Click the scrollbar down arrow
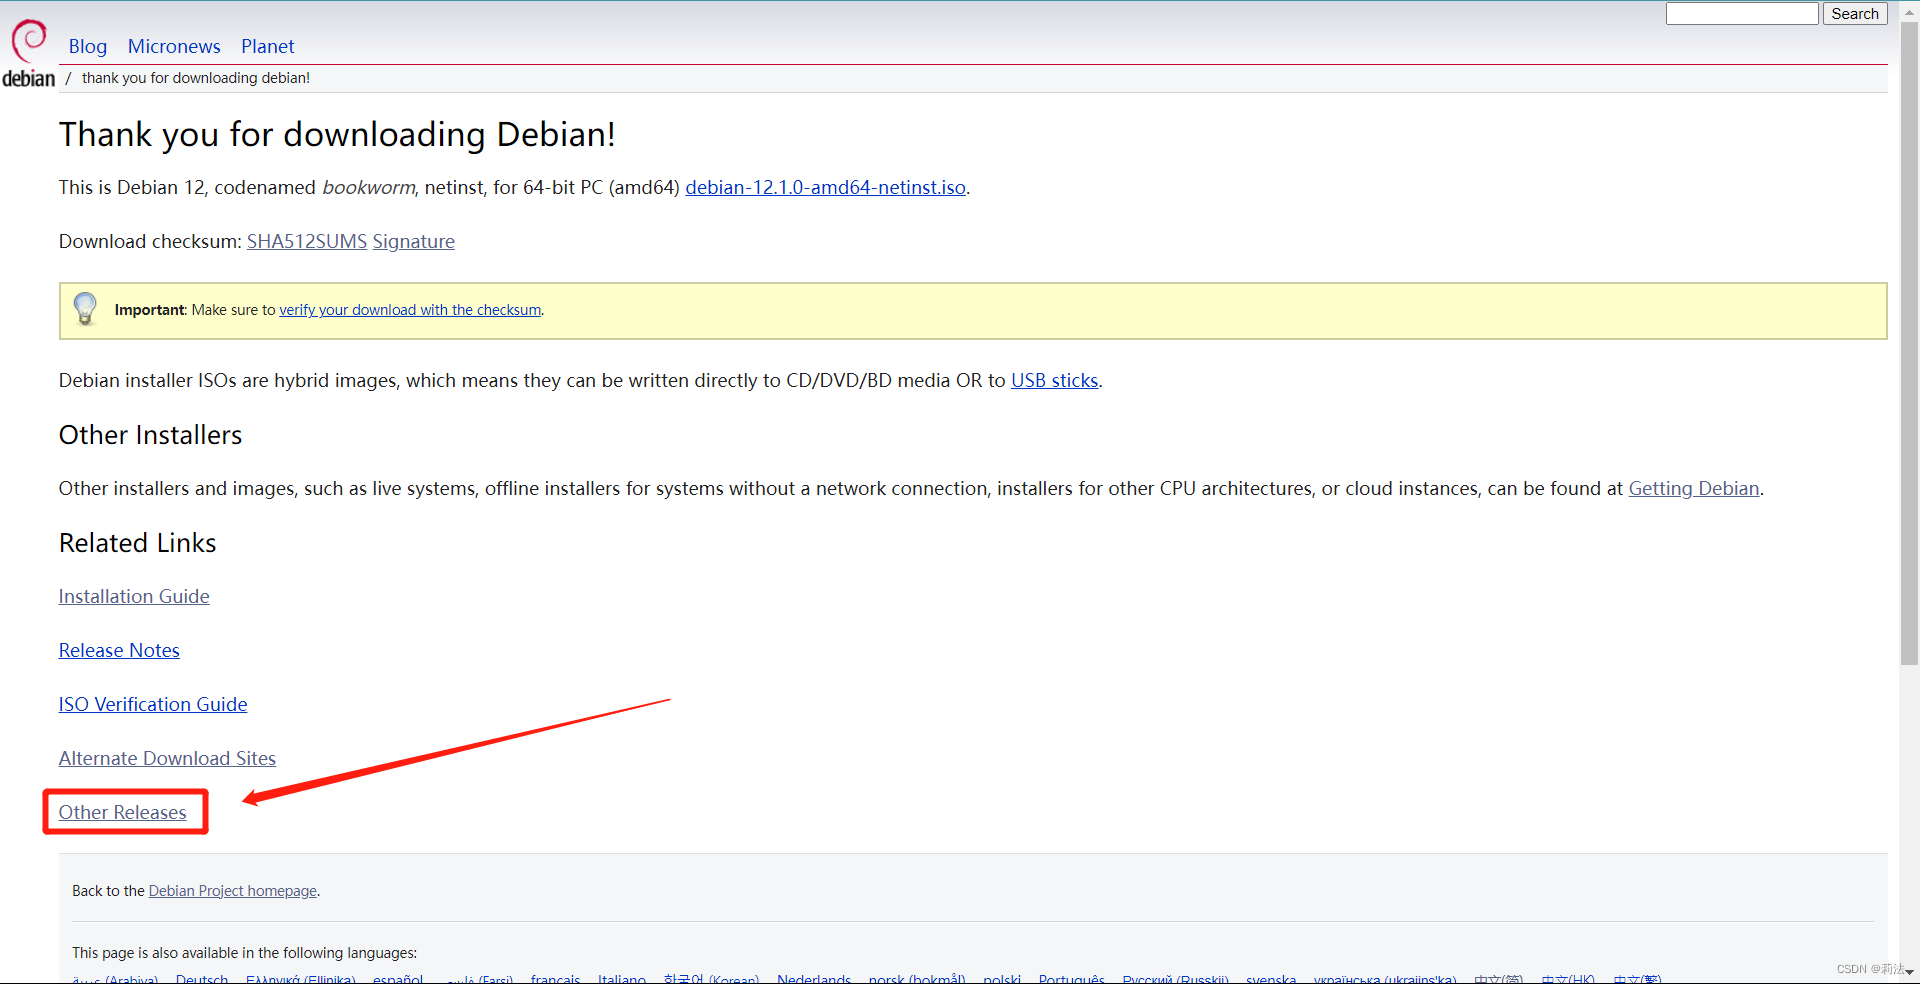Viewport: 1920px width, 984px height. 1909,972
